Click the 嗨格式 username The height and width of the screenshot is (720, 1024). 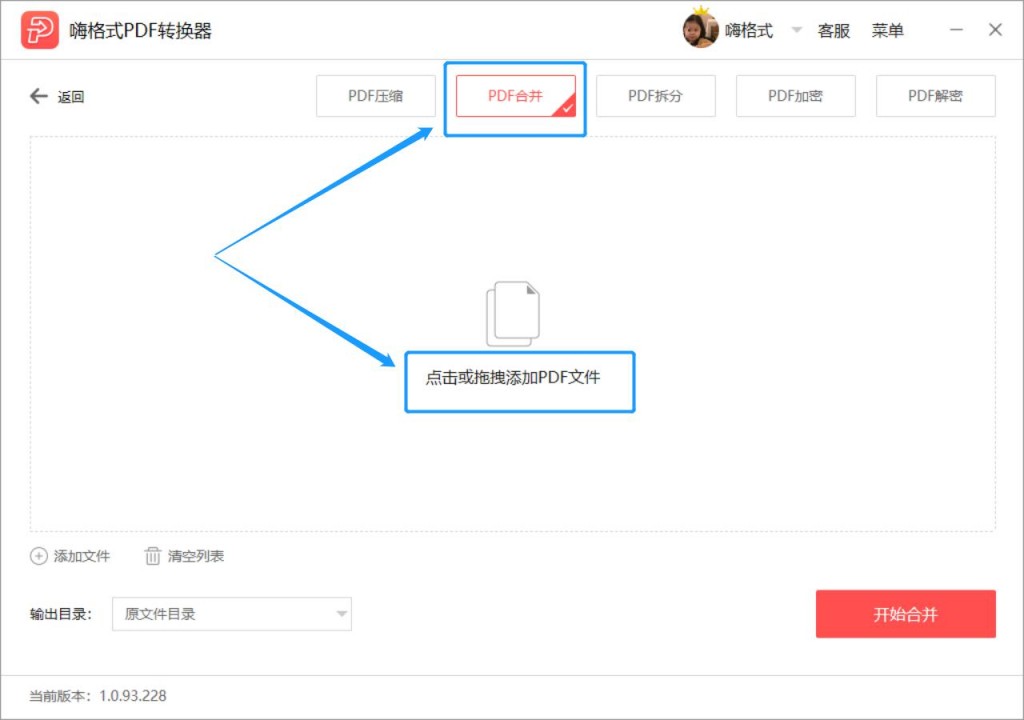(x=749, y=31)
